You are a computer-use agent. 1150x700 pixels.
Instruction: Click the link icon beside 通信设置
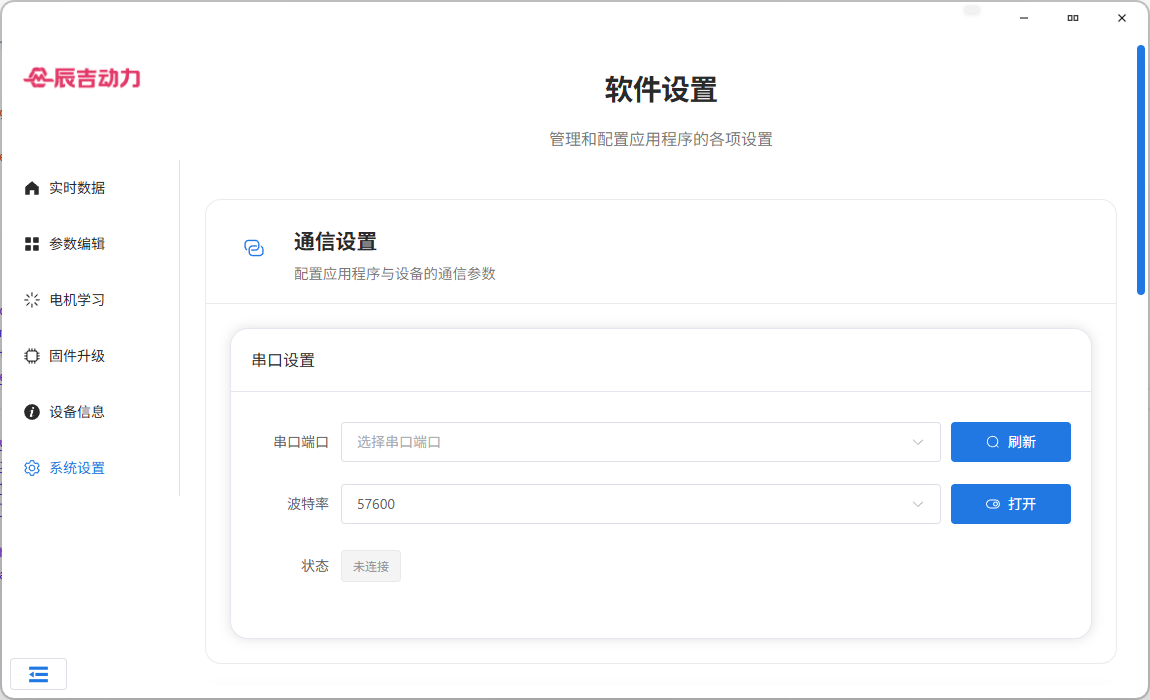pos(254,248)
